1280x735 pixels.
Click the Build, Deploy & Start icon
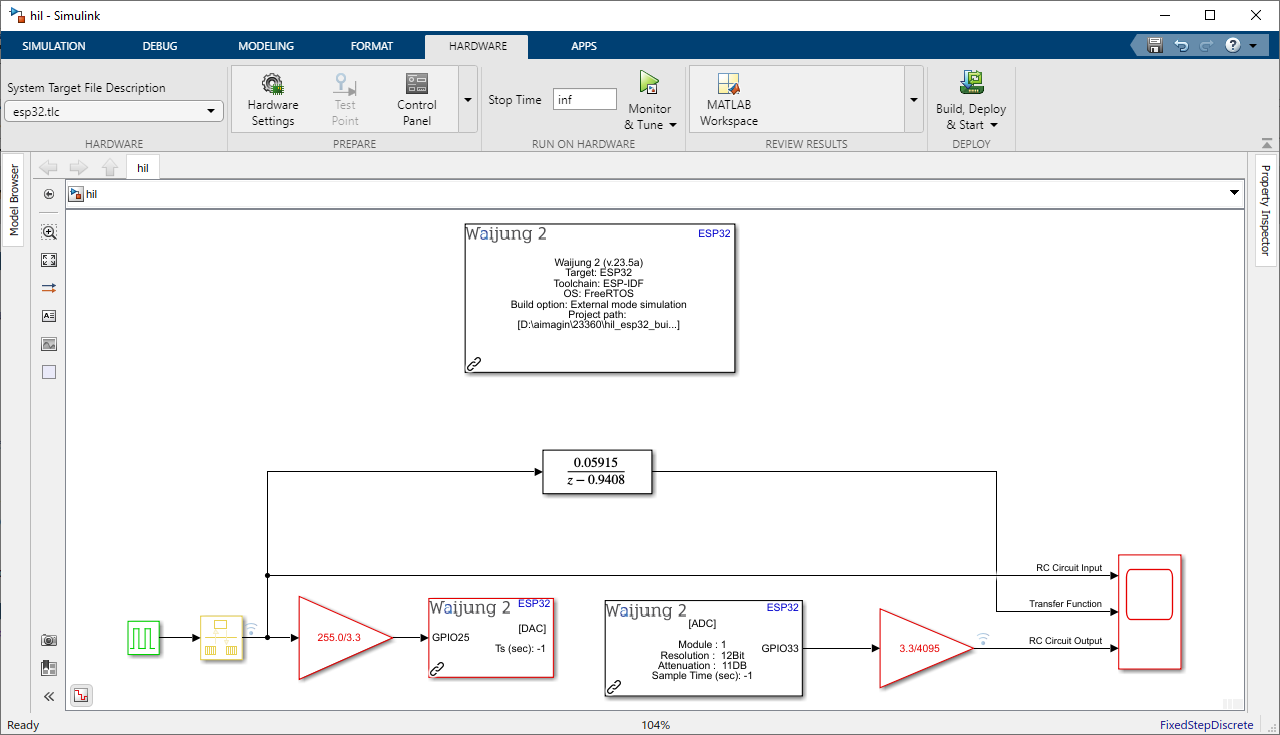(971, 83)
